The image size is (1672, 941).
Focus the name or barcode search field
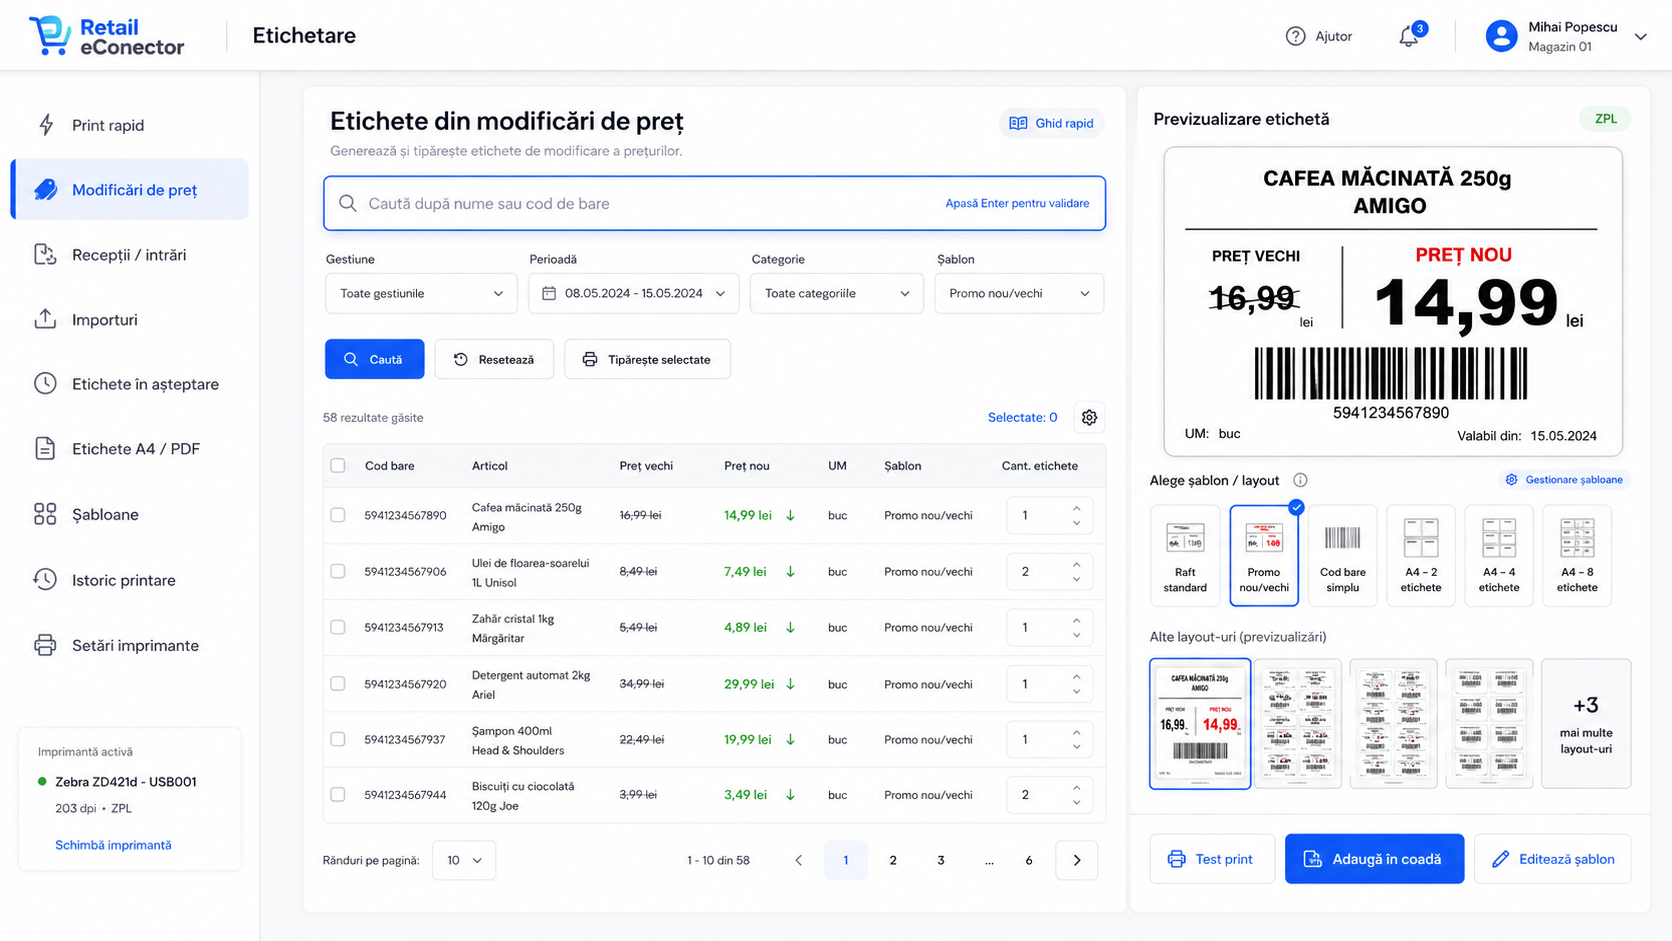point(714,203)
